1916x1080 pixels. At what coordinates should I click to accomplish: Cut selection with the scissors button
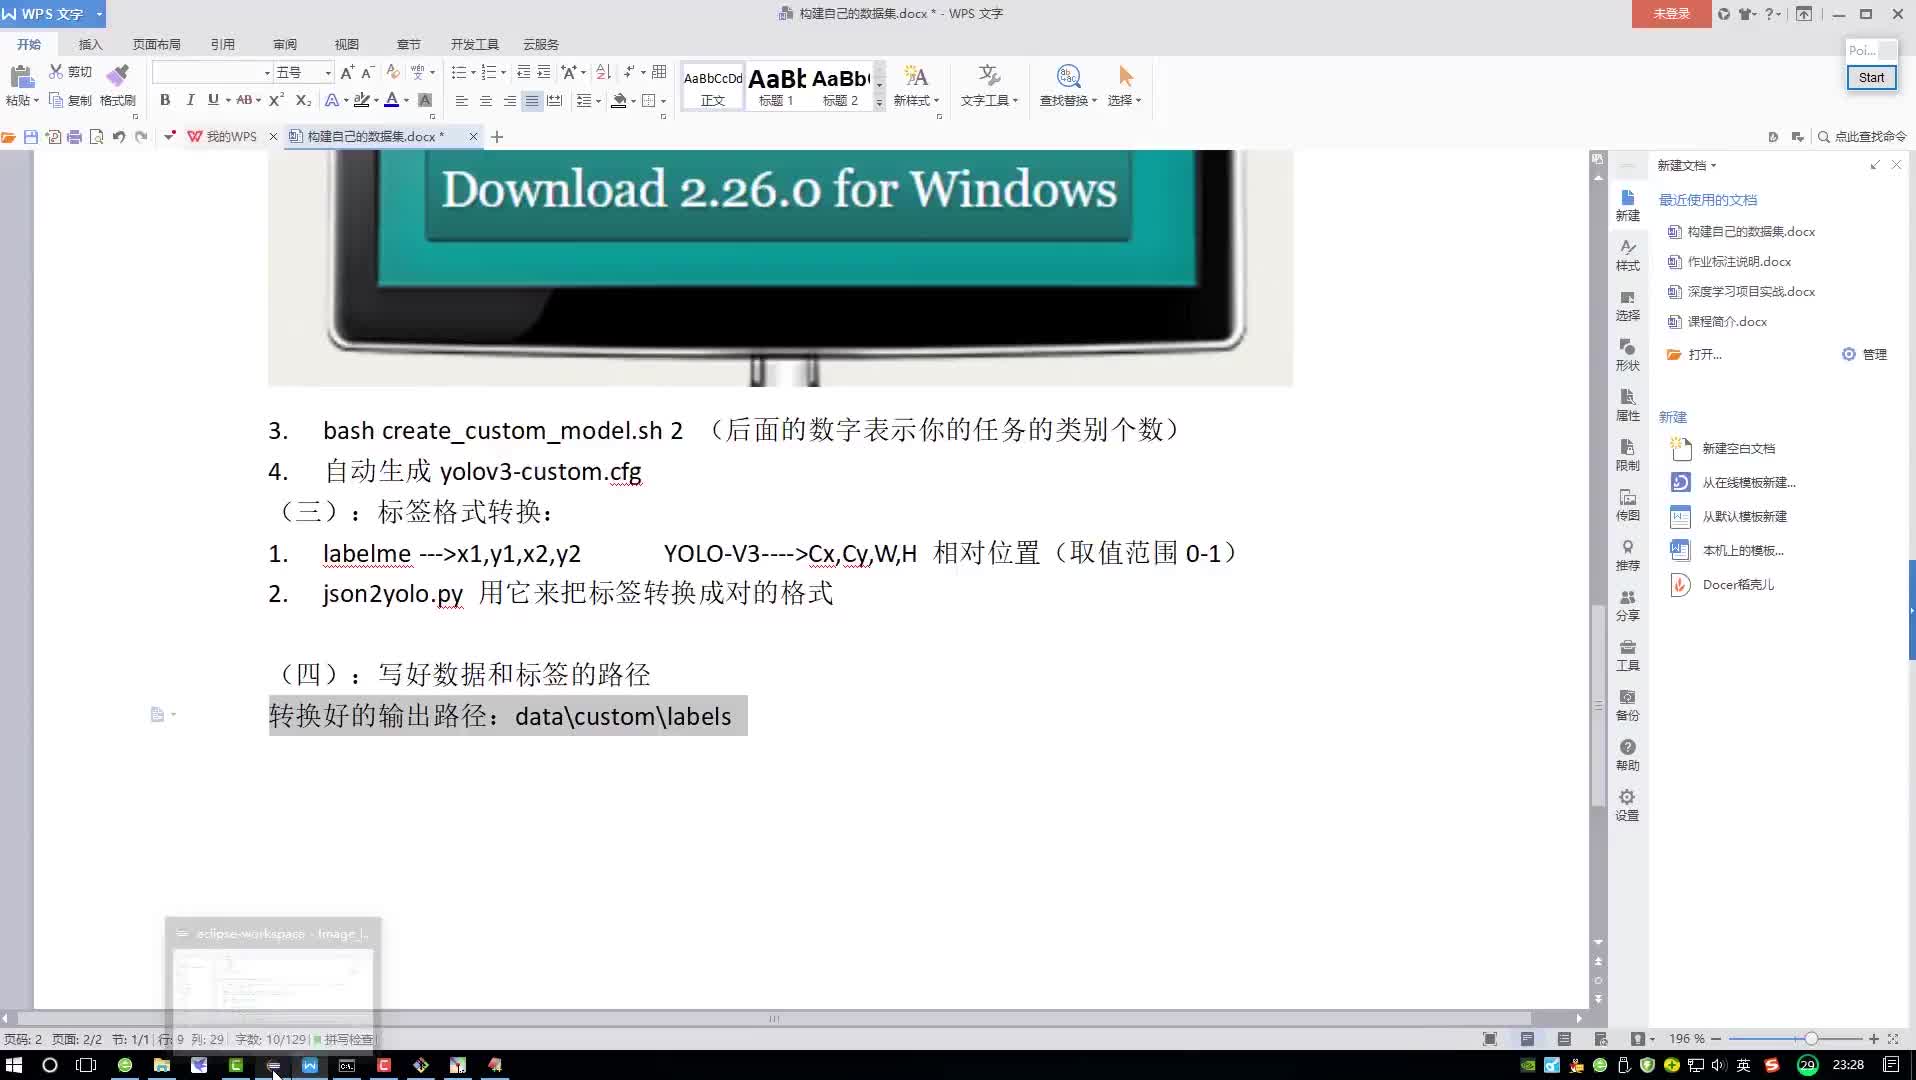(70, 72)
